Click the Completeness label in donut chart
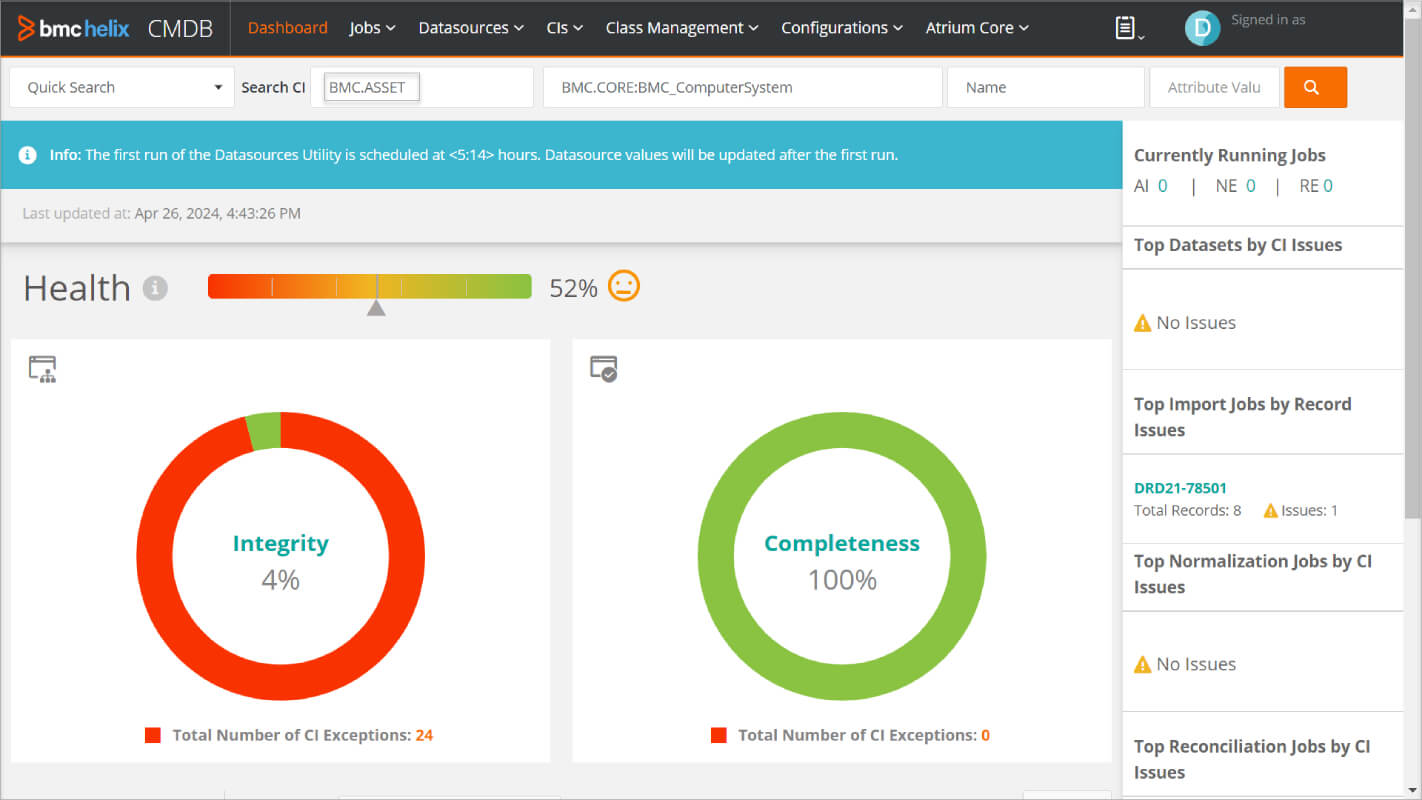Screen dimensions: 1422x800 coord(842,543)
